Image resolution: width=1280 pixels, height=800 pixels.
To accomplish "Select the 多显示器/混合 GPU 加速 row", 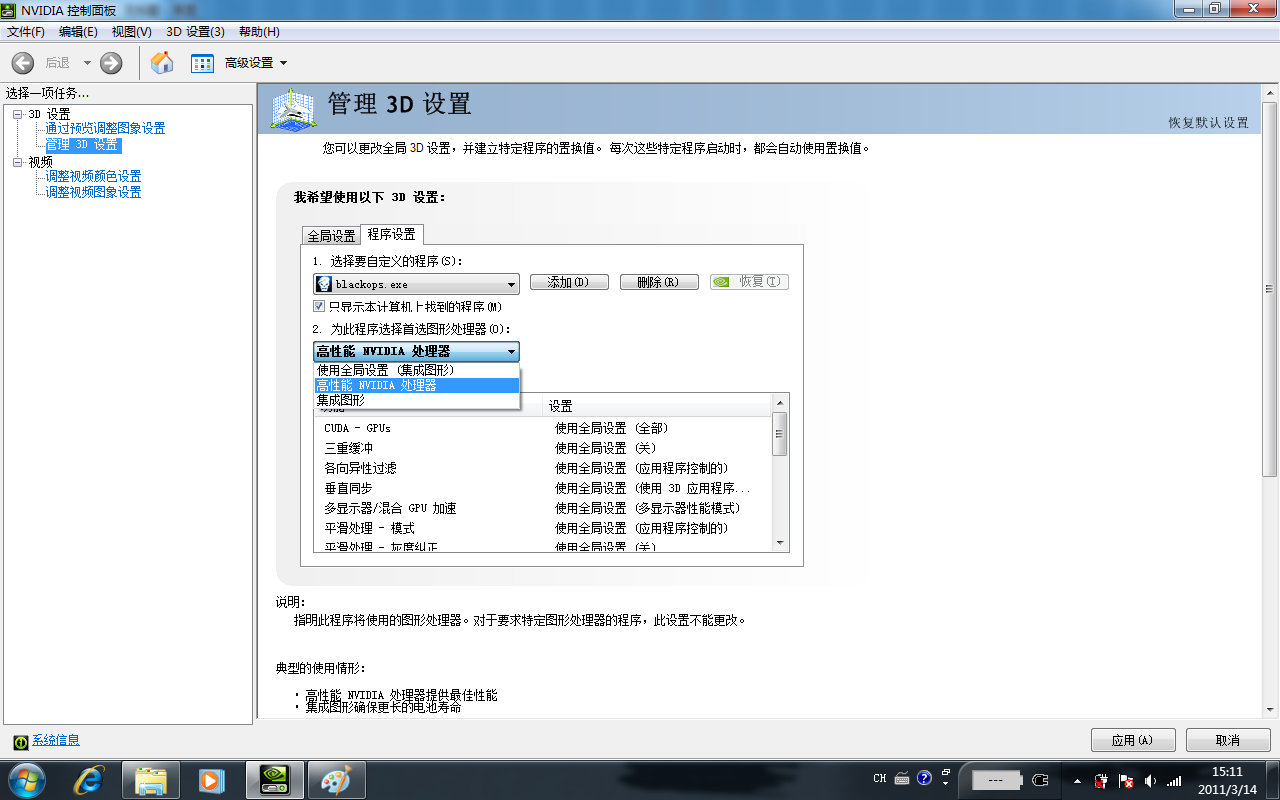I will coord(542,508).
